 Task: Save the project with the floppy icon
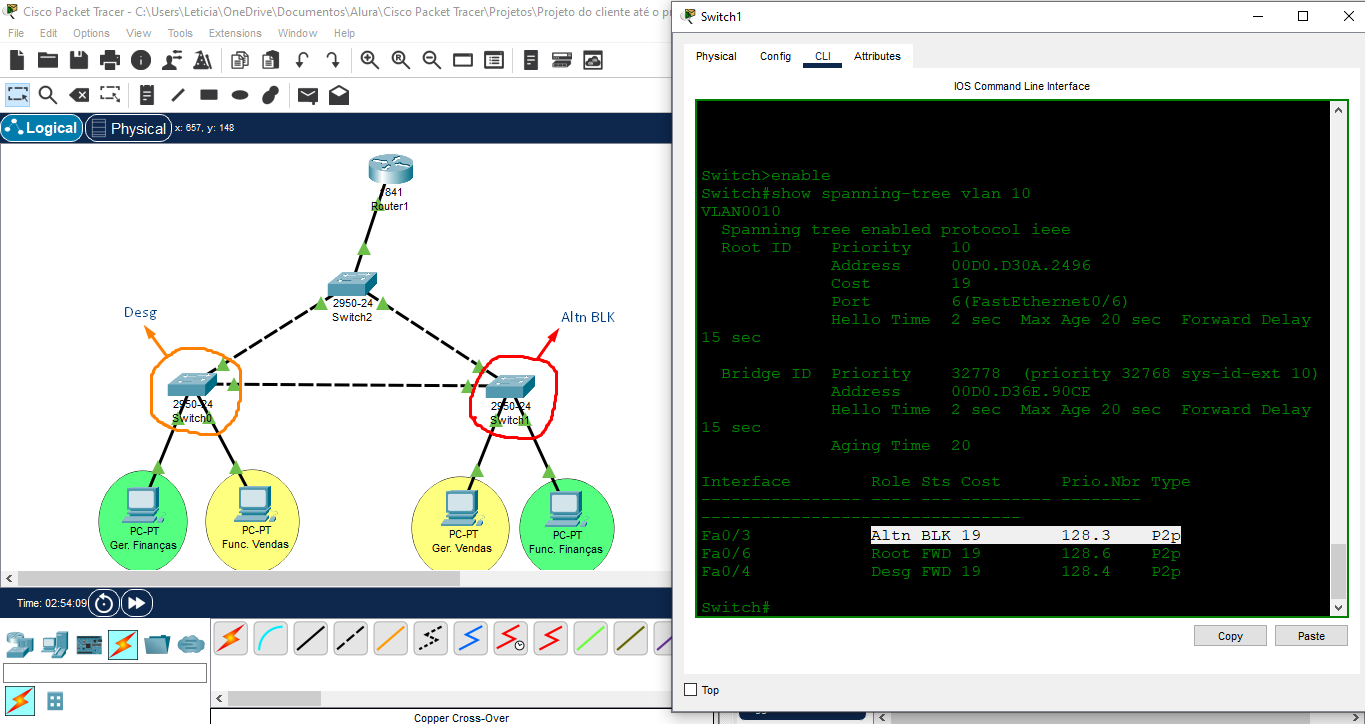pyautogui.click(x=79, y=60)
